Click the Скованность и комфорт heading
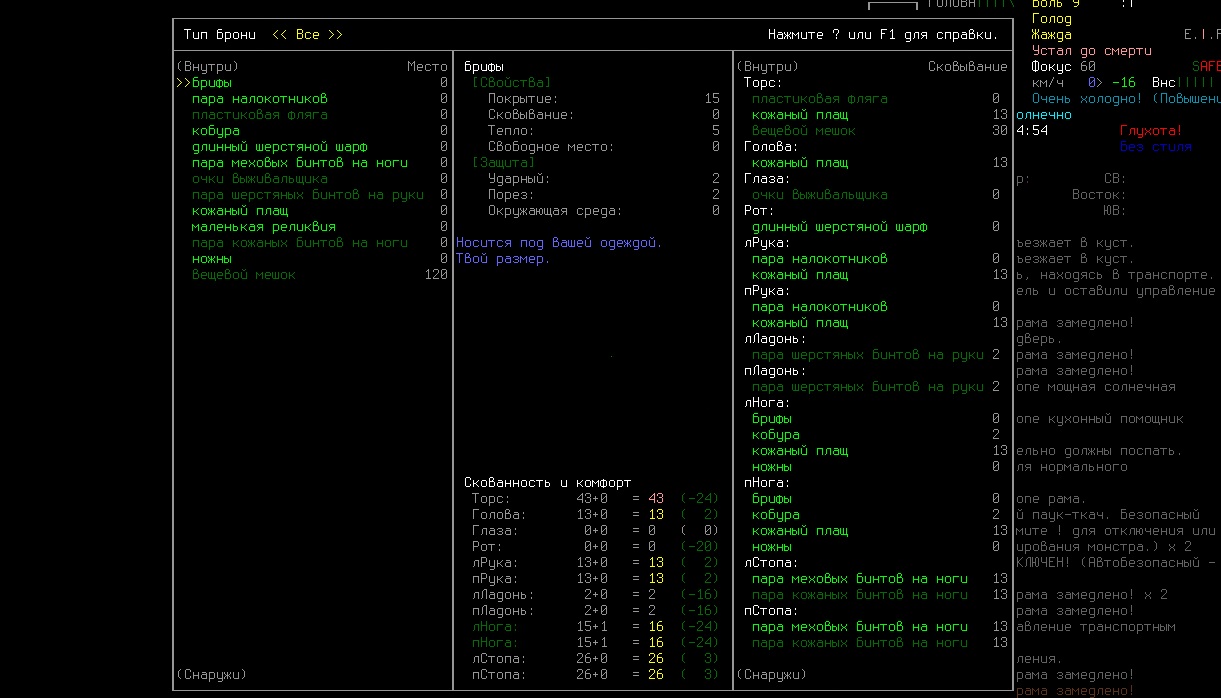The width and height of the screenshot is (1221, 698). (548, 482)
